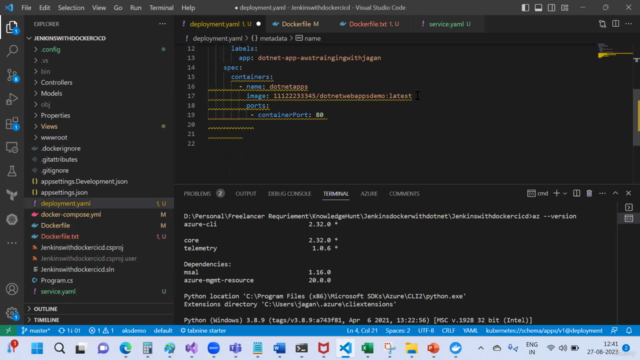The height and width of the screenshot is (360, 640).
Task: Open Excel from the taskbar
Action: click(367, 348)
